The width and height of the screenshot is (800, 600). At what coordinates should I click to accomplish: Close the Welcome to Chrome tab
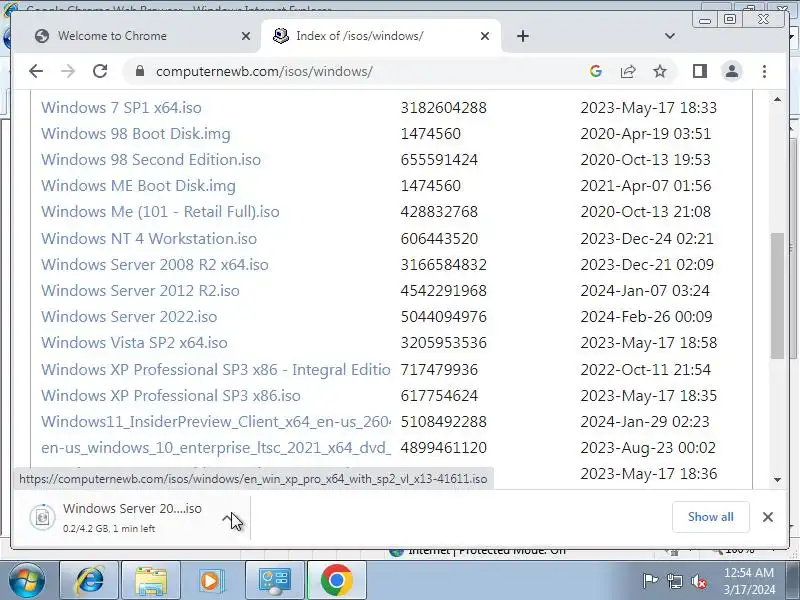click(x=245, y=36)
